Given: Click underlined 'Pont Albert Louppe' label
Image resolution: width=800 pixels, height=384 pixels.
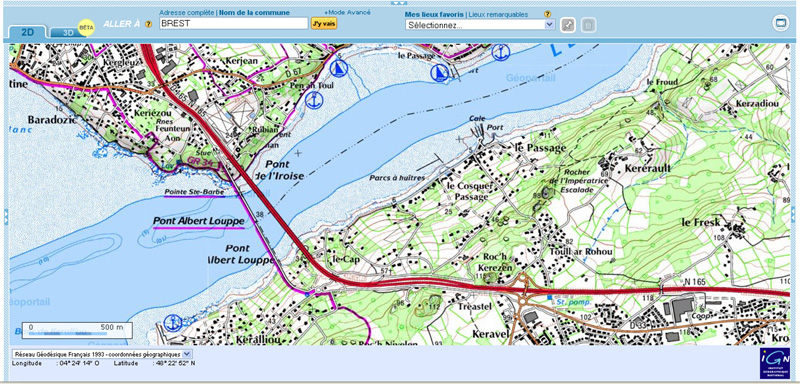Looking at the screenshot, I should pos(199,222).
